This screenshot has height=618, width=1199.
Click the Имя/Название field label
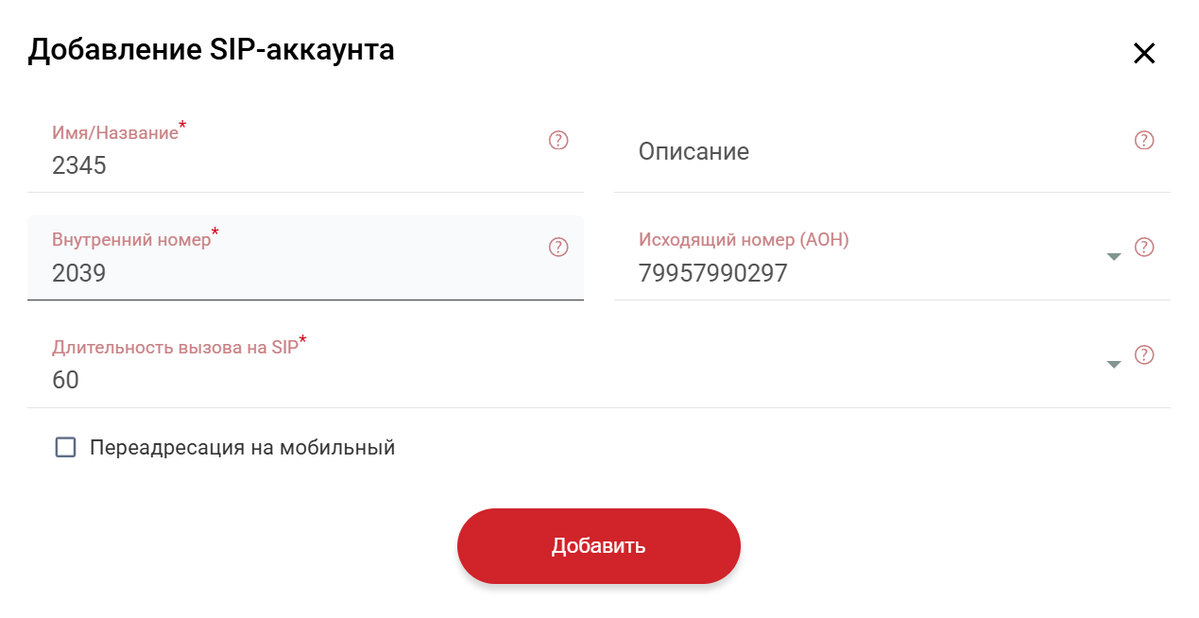115,132
